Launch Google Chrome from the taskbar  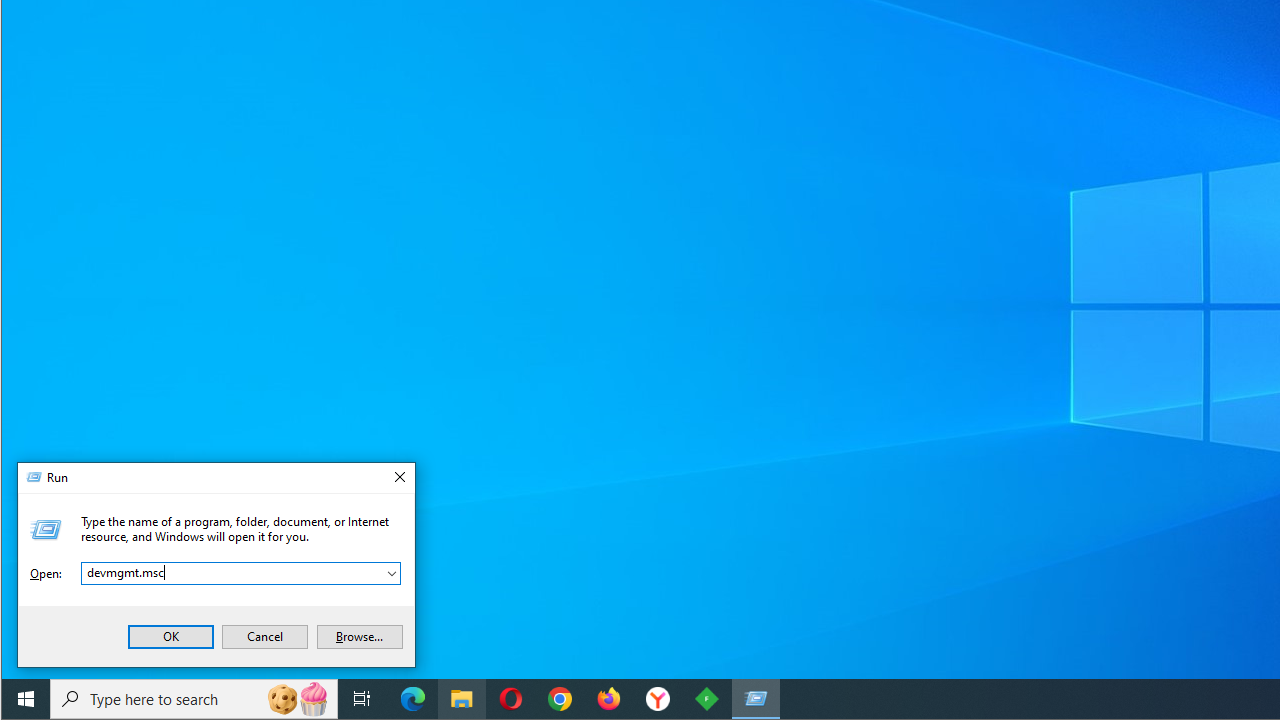coord(559,698)
